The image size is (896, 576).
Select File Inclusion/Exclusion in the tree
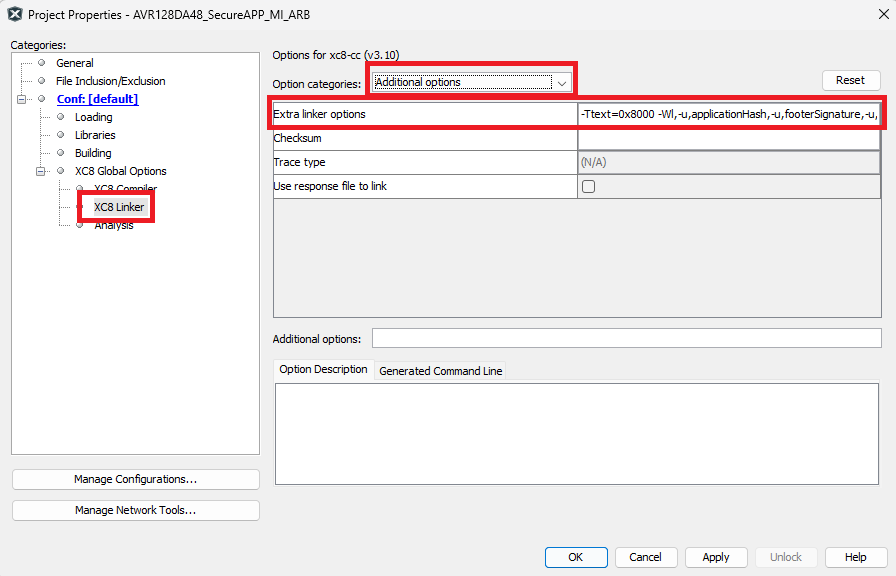click(x=110, y=81)
